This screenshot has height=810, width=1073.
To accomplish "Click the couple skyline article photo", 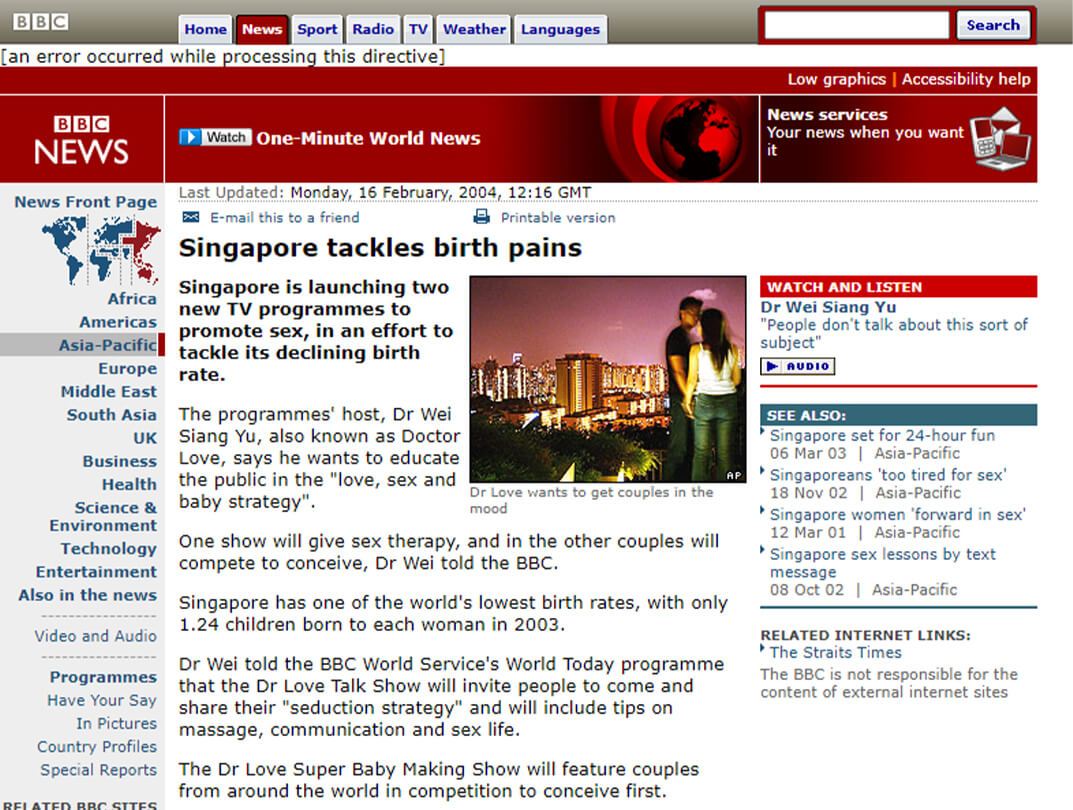I will [x=608, y=379].
